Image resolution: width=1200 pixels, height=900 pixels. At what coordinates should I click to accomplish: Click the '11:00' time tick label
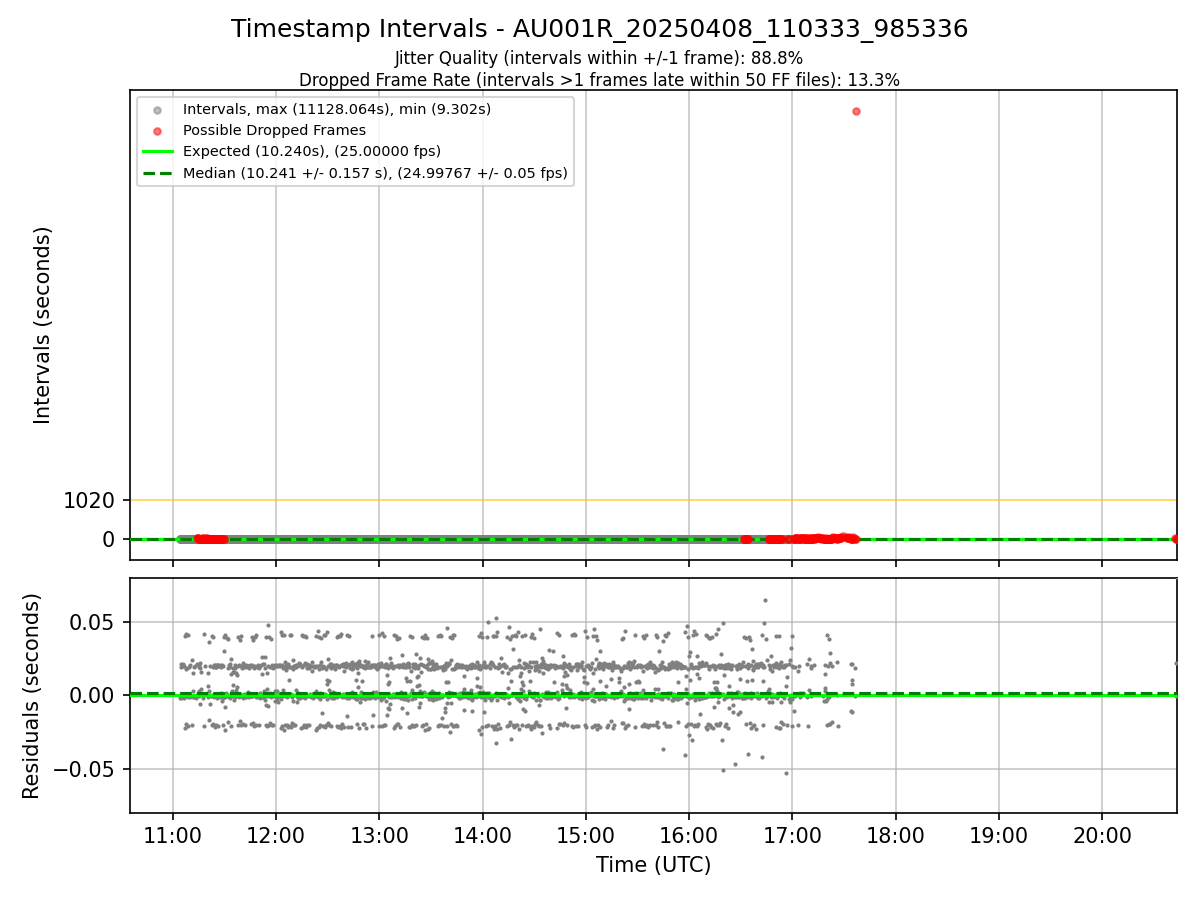(x=173, y=835)
